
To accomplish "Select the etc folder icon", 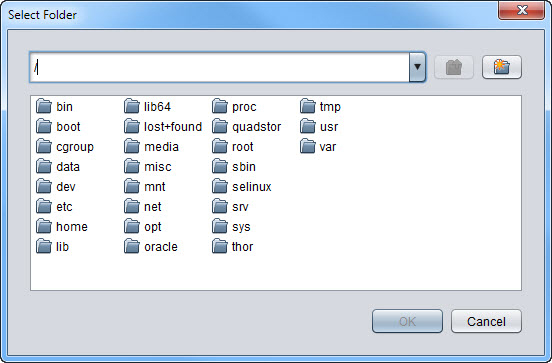I will (44, 206).
